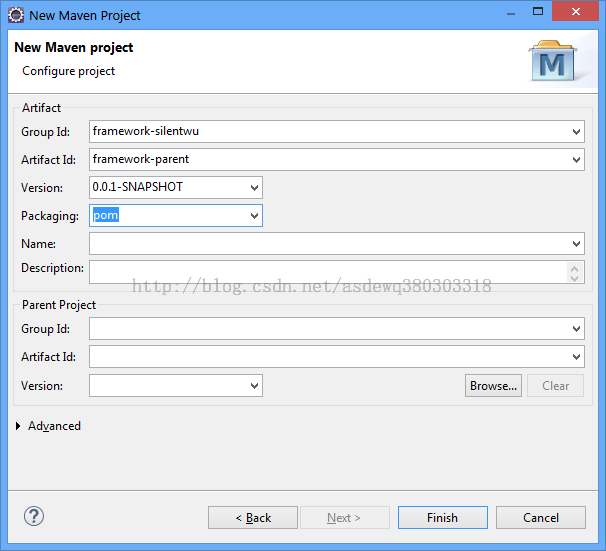Click the Description scrollbar down arrow

pos(574,278)
